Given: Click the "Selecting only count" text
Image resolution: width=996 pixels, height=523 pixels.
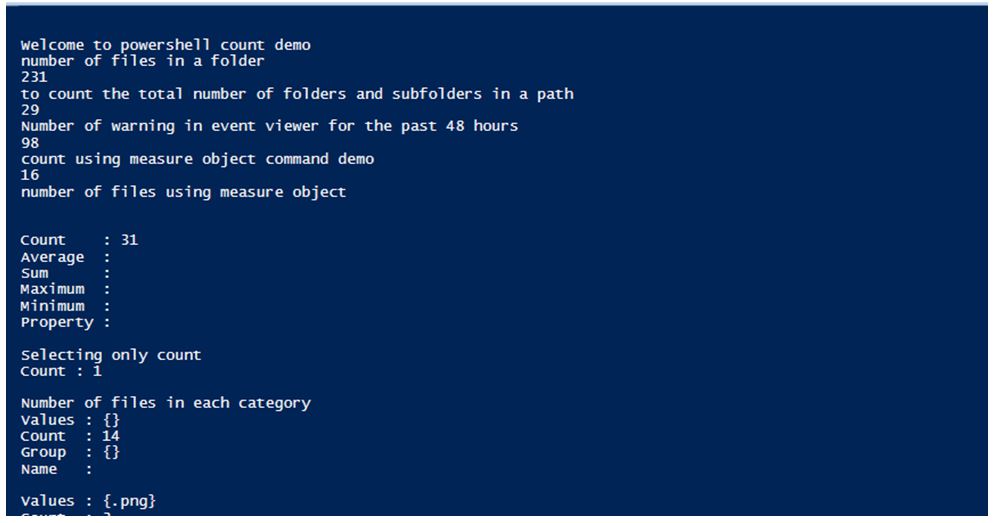Looking at the screenshot, I should 110,355.
